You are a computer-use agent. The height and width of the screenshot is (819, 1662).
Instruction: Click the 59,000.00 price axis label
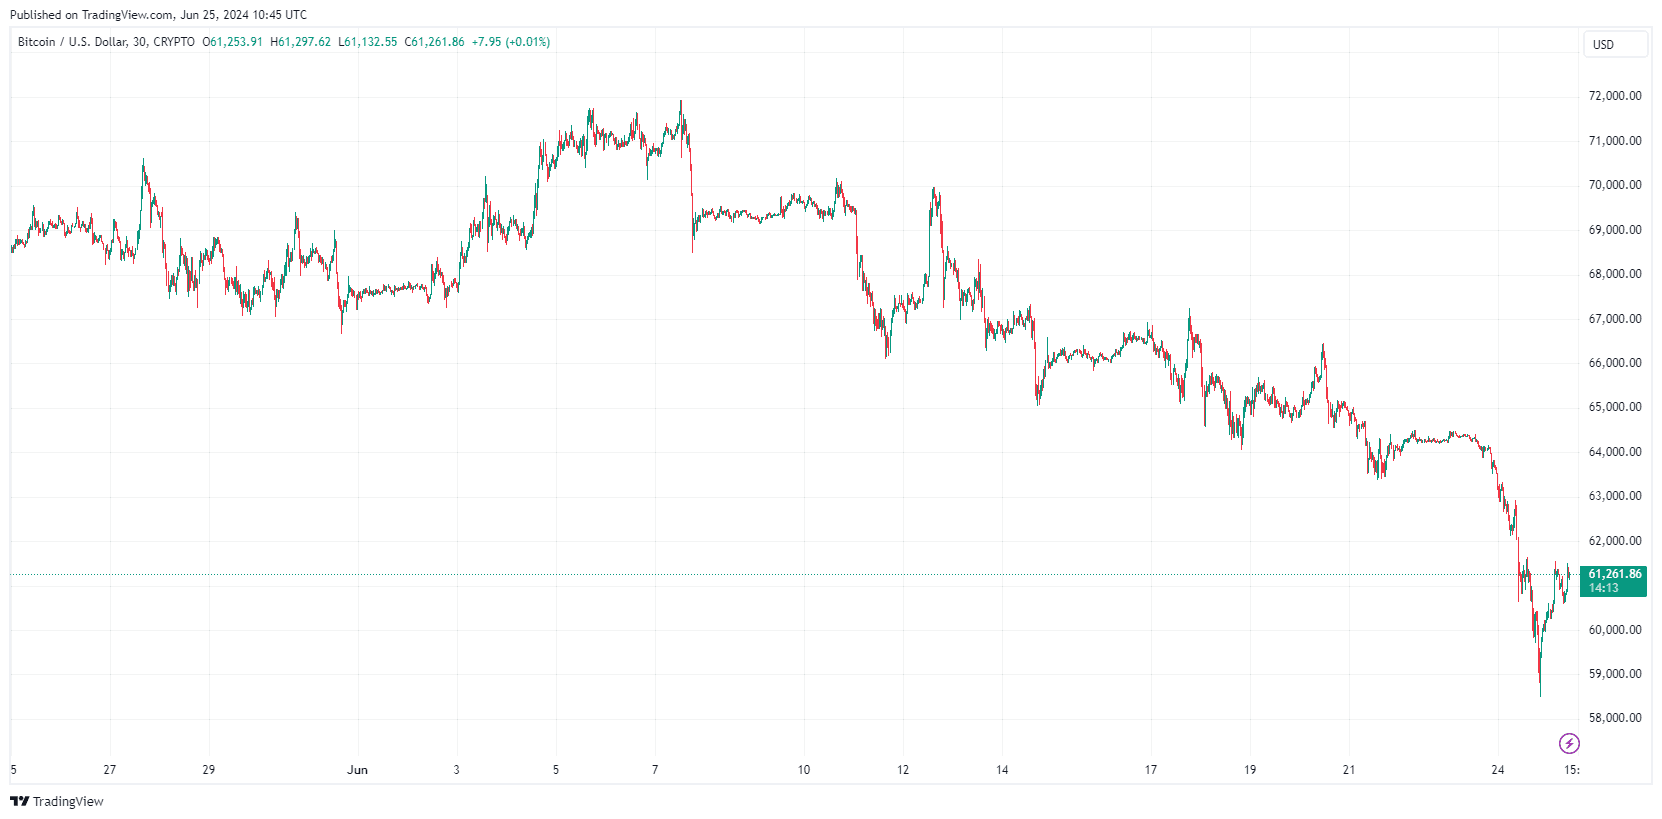(1615, 674)
